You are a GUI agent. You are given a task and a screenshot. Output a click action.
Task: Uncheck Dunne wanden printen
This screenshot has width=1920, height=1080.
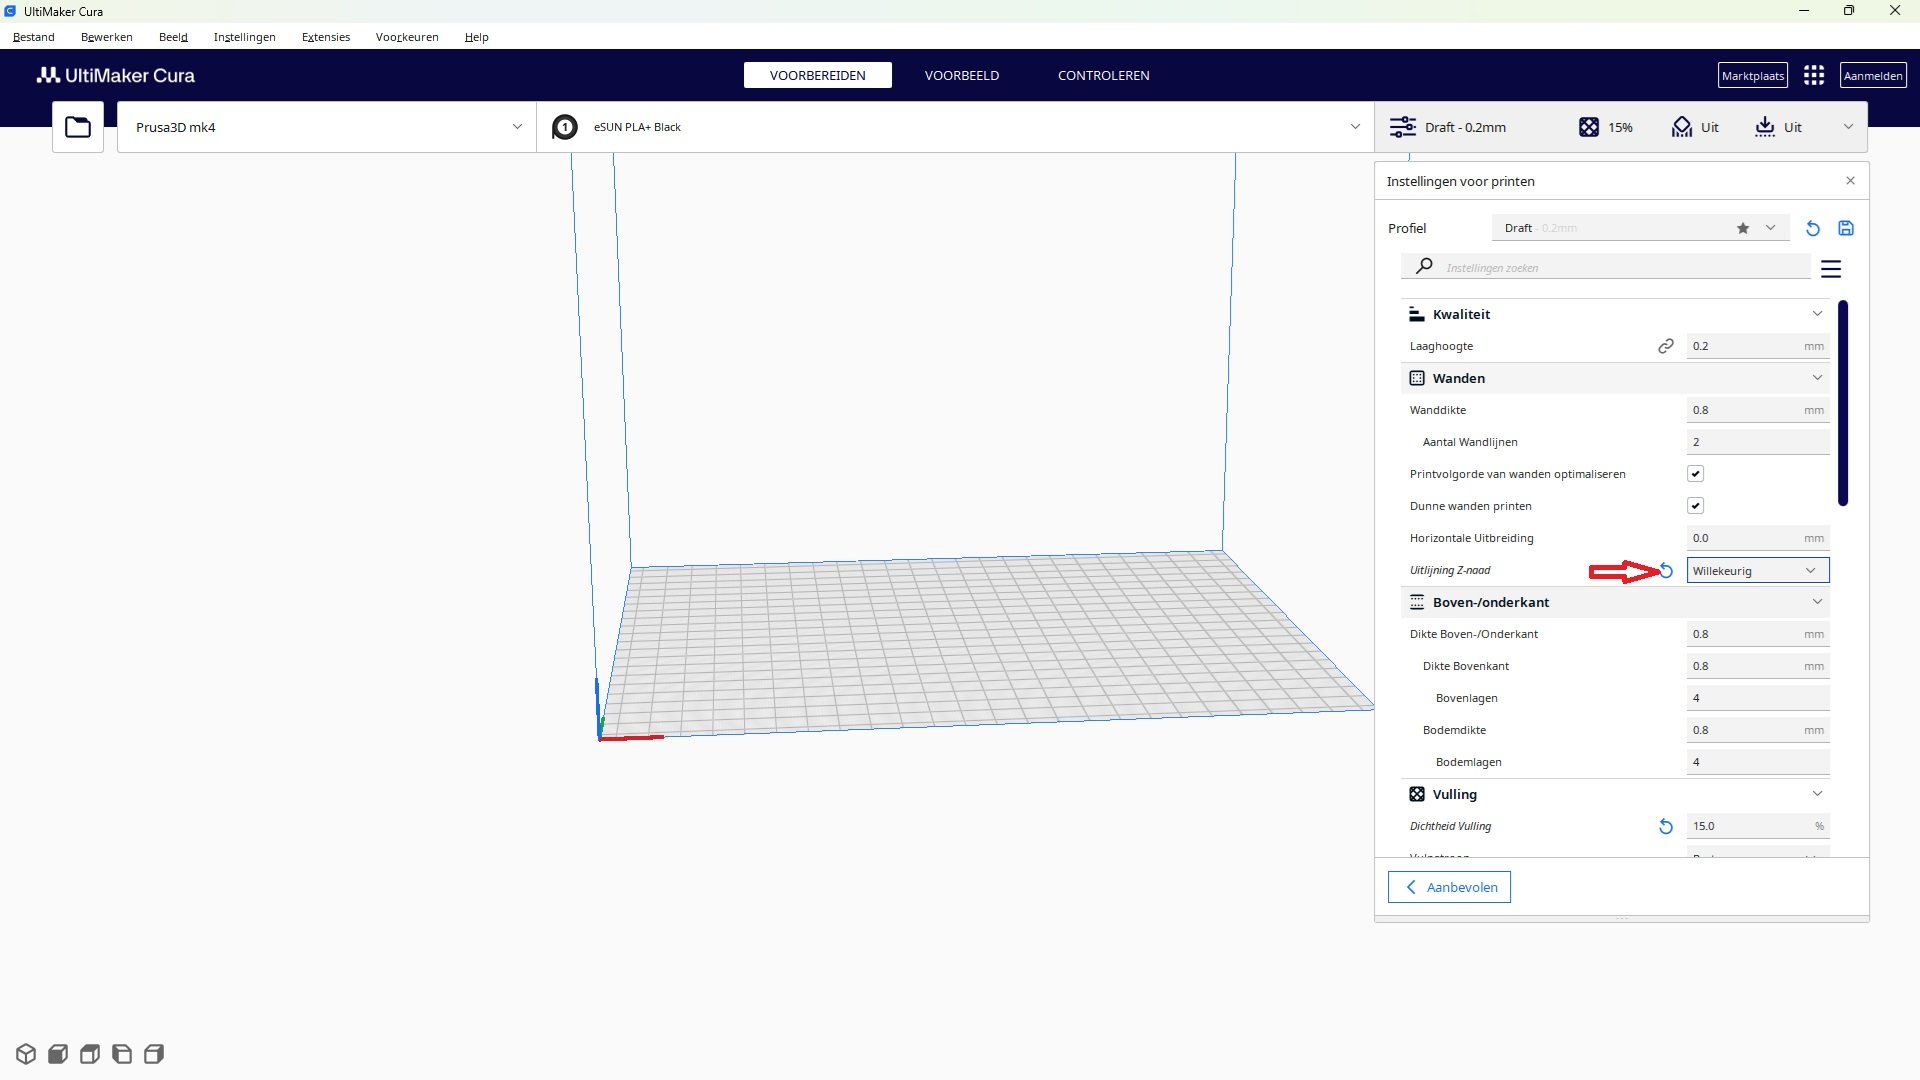pos(1695,506)
